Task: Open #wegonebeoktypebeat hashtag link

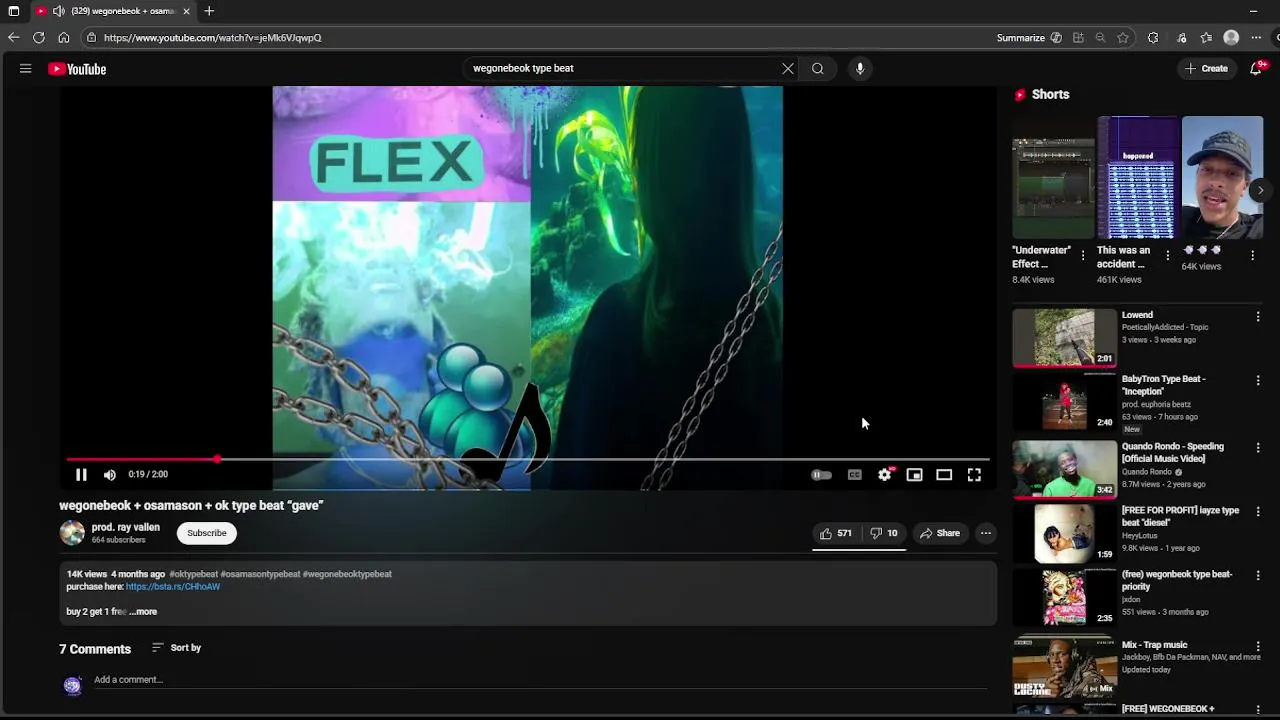Action: pos(347,574)
